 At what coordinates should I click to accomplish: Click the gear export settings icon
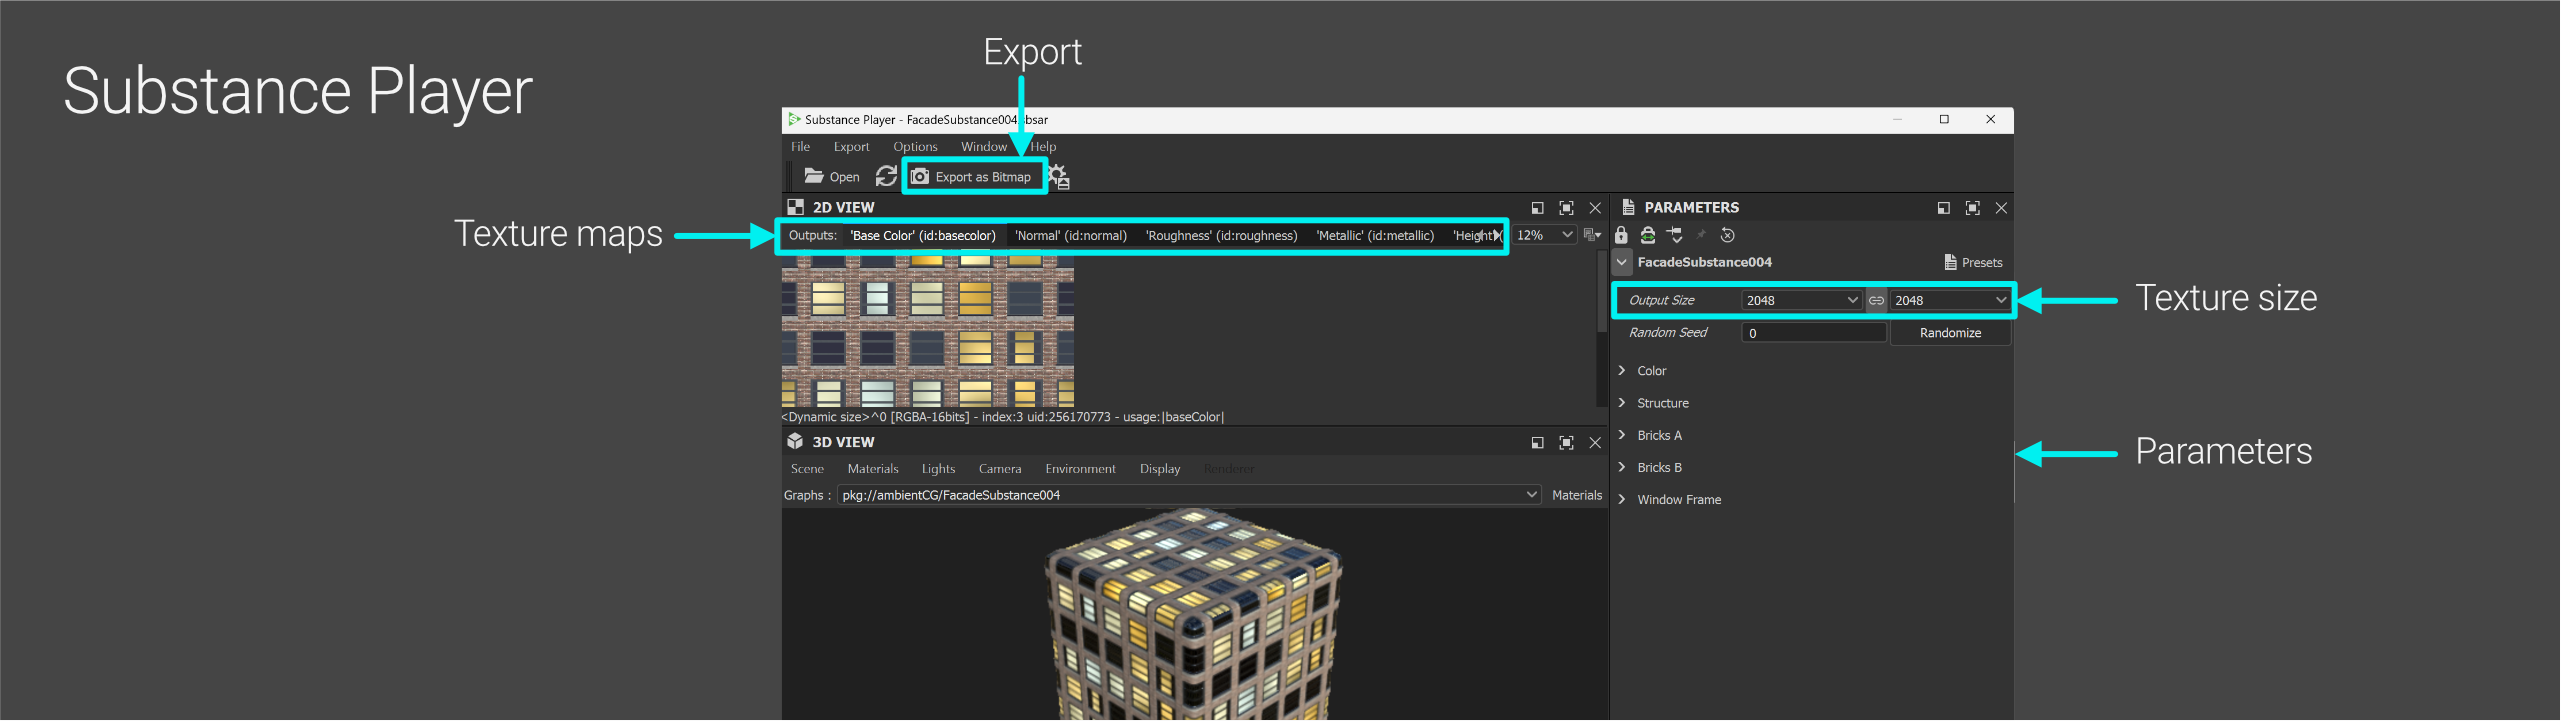tap(1058, 177)
